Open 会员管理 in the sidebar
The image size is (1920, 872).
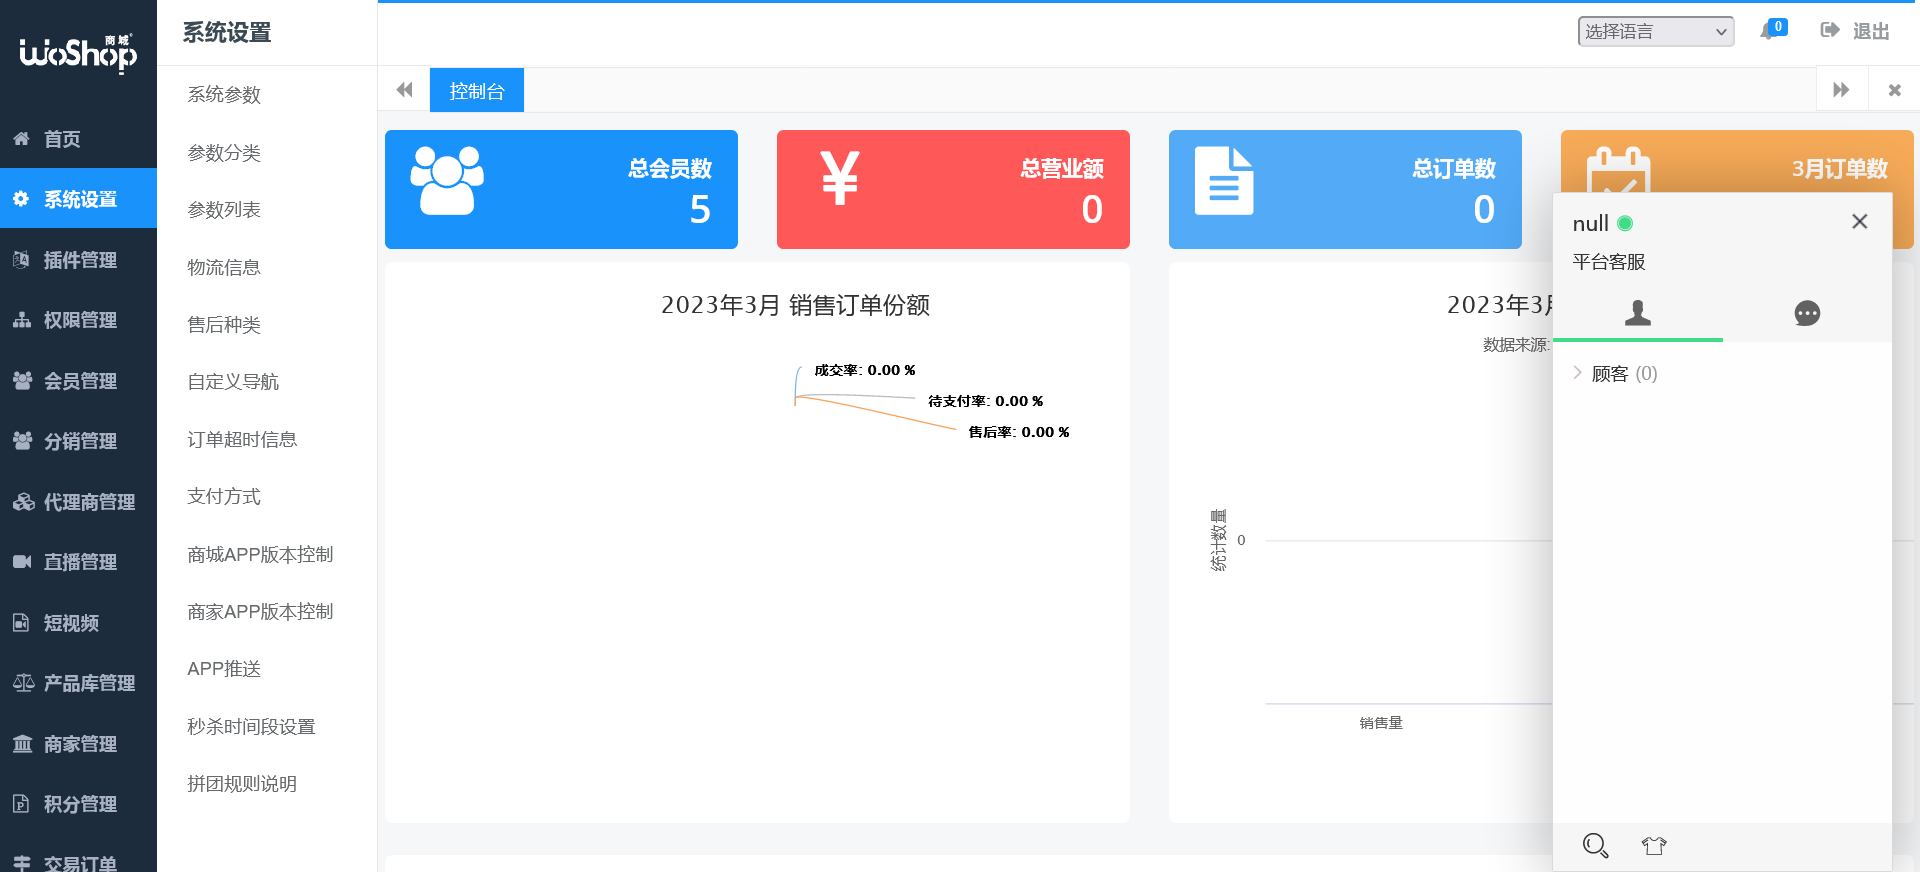tap(80, 381)
